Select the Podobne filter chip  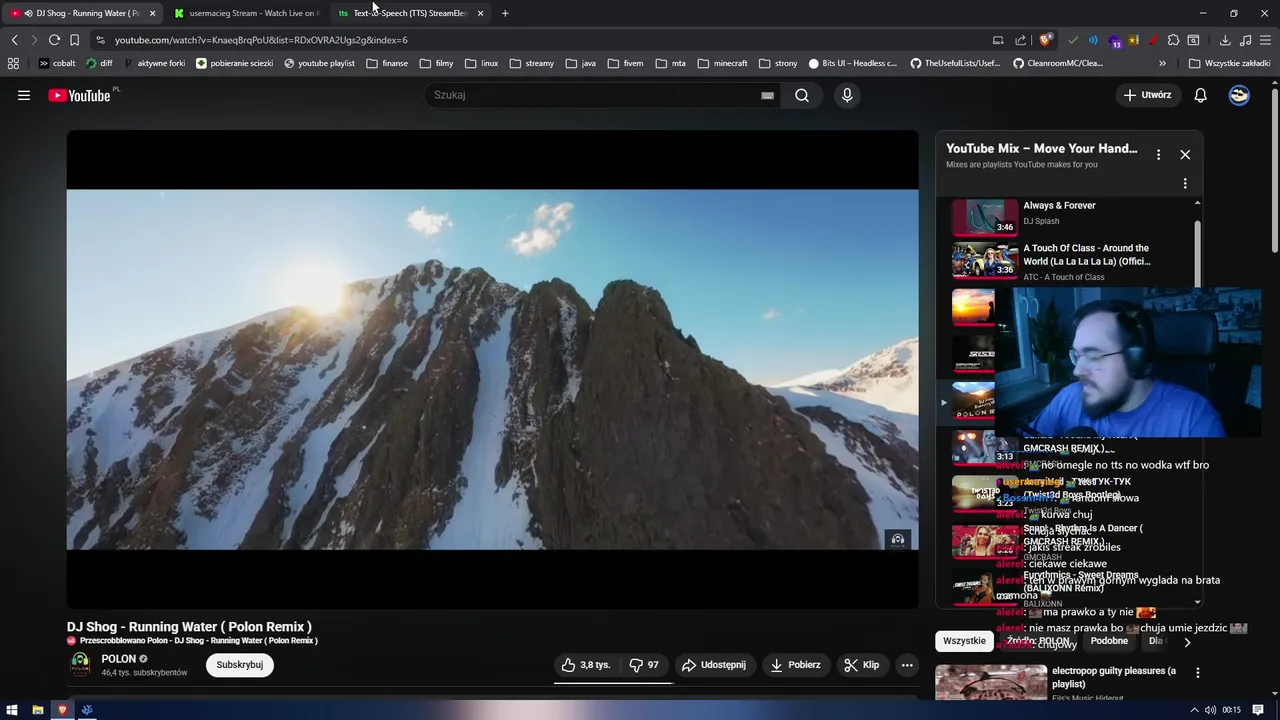point(1109,641)
